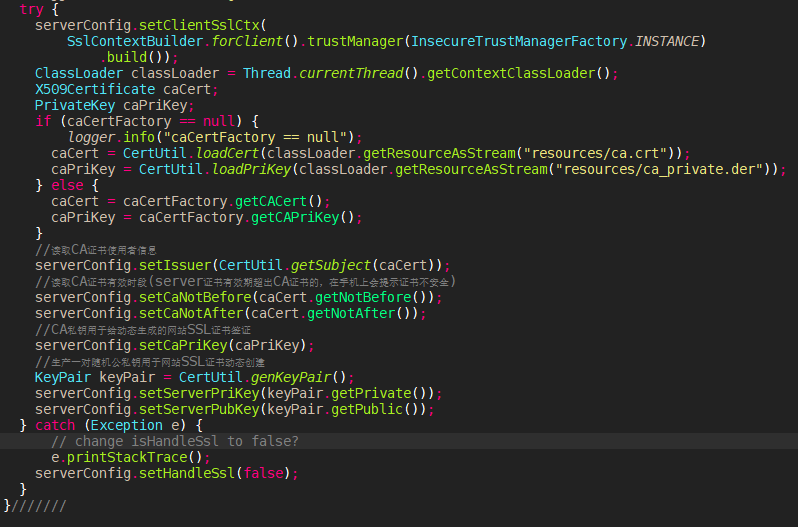The image size is (798, 527).
Task: Click InsecureTrustManagerFactory in the code
Action: 519,41
